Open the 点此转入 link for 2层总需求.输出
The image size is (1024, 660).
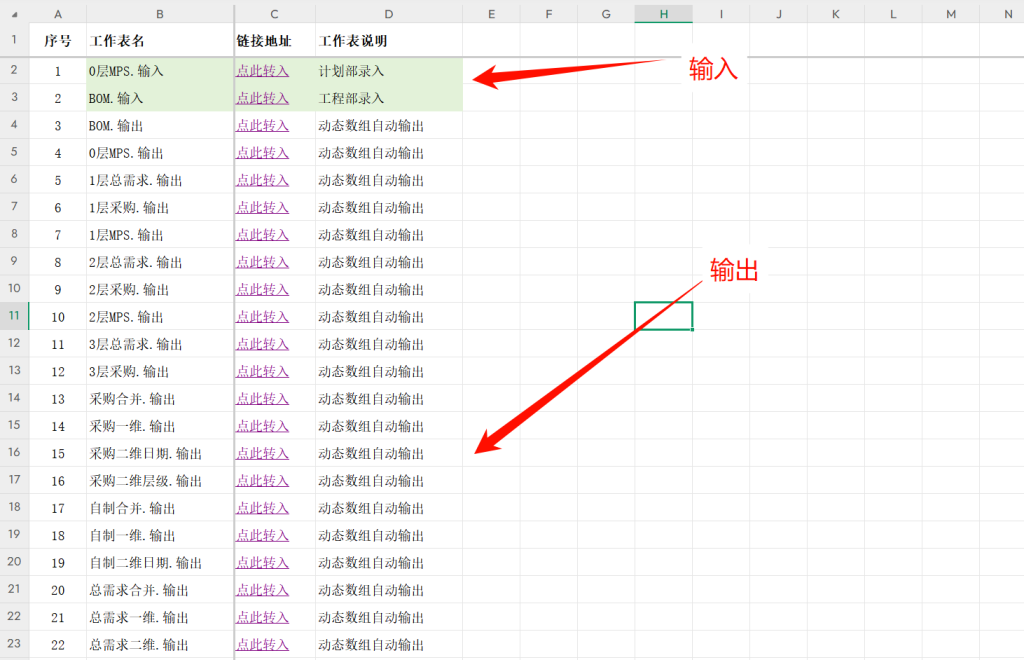tap(262, 262)
